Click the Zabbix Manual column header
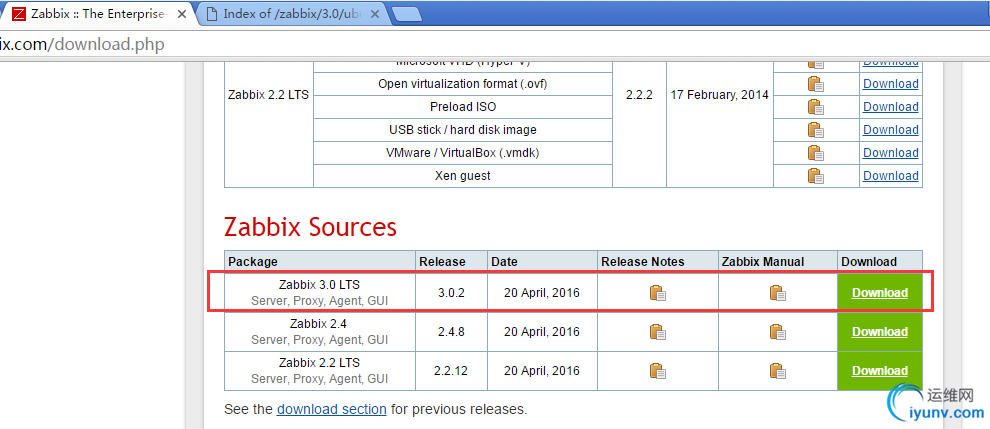990x429 pixels. pyautogui.click(x=778, y=262)
